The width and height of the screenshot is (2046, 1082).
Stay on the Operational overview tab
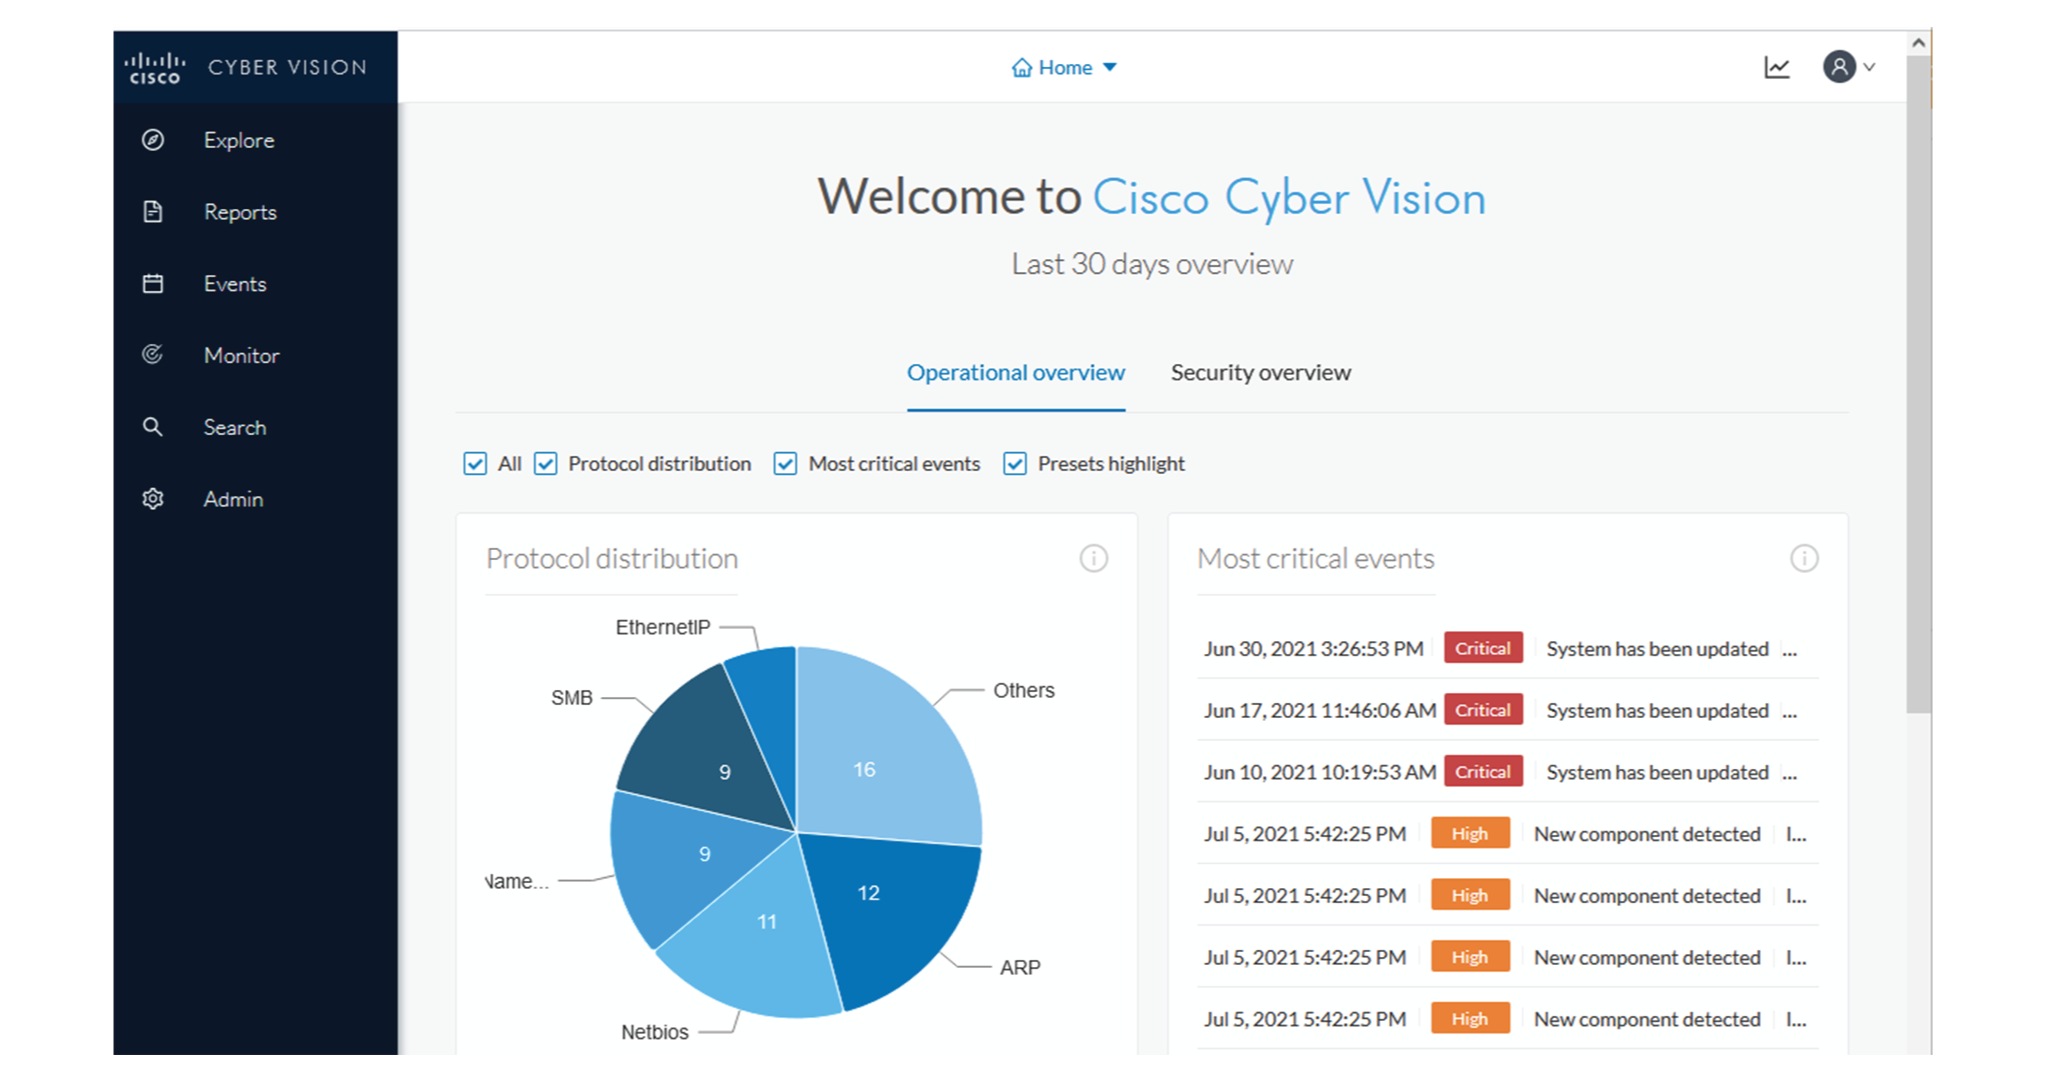pyautogui.click(x=1015, y=372)
